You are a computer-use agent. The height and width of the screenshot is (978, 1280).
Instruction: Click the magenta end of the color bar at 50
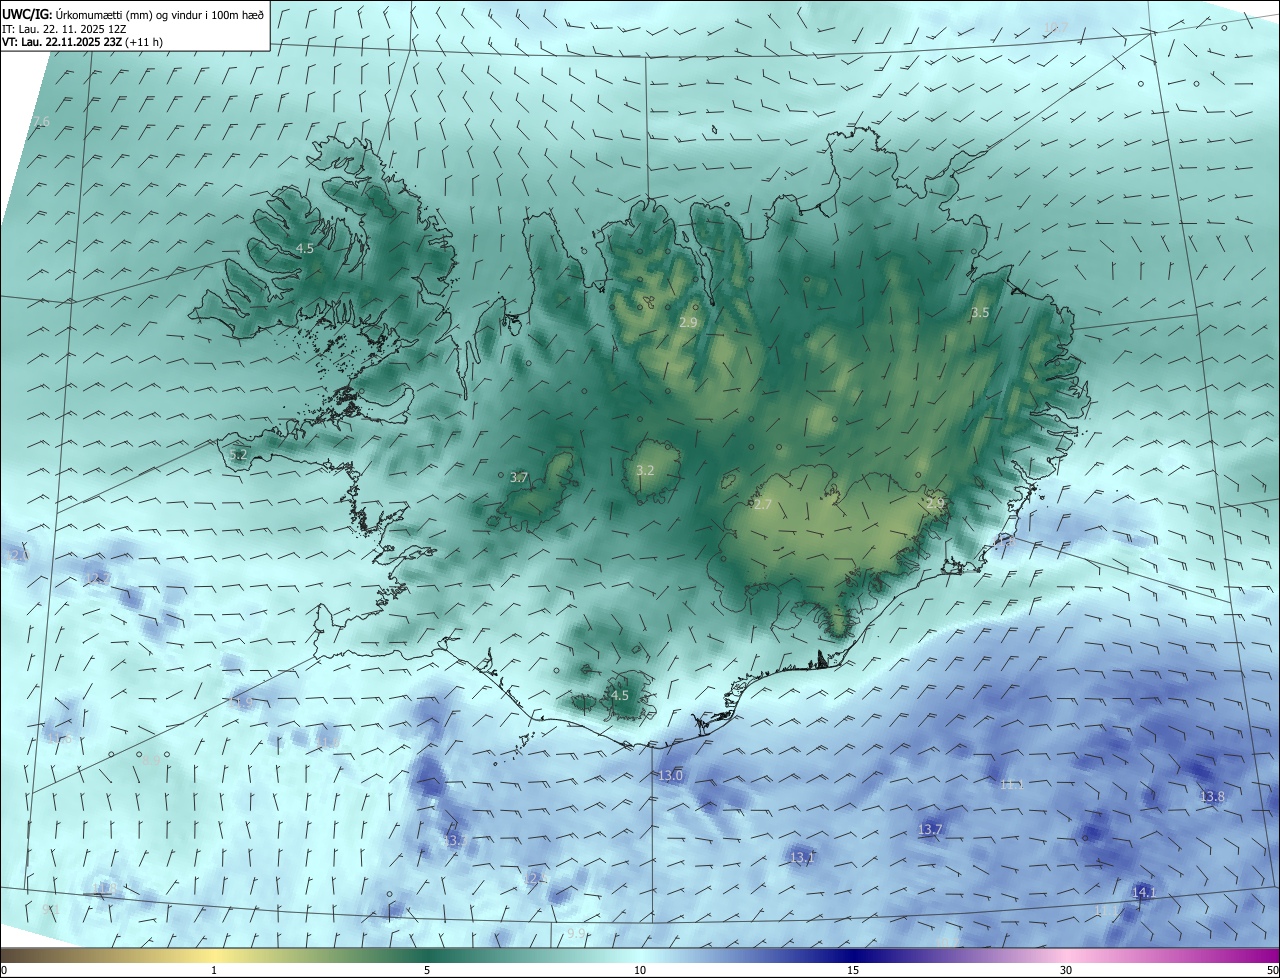pos(1268,955)
